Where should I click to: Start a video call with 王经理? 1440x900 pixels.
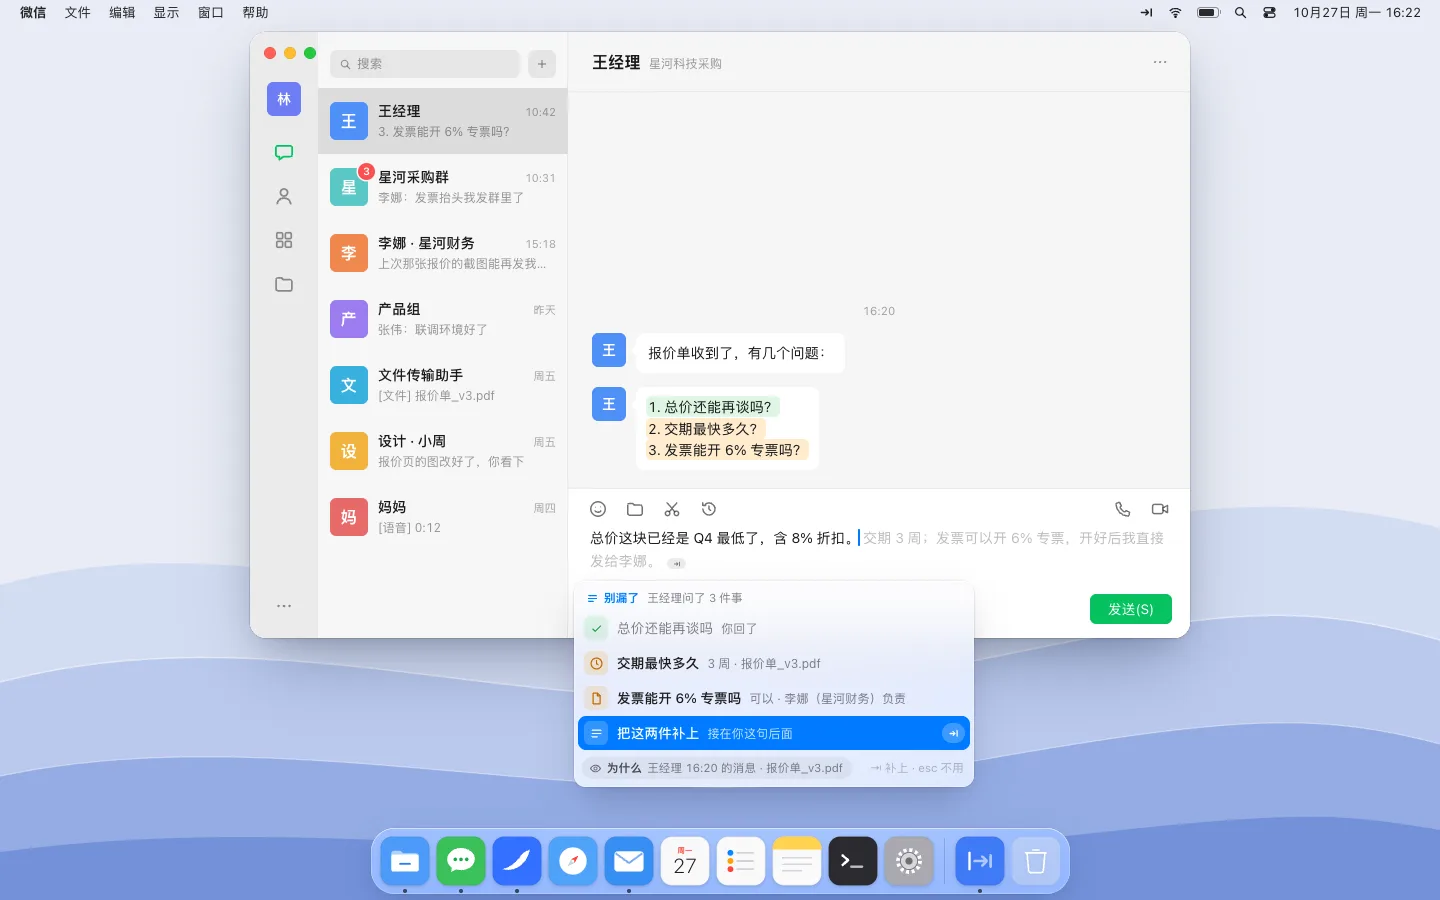click(1160, 509)
